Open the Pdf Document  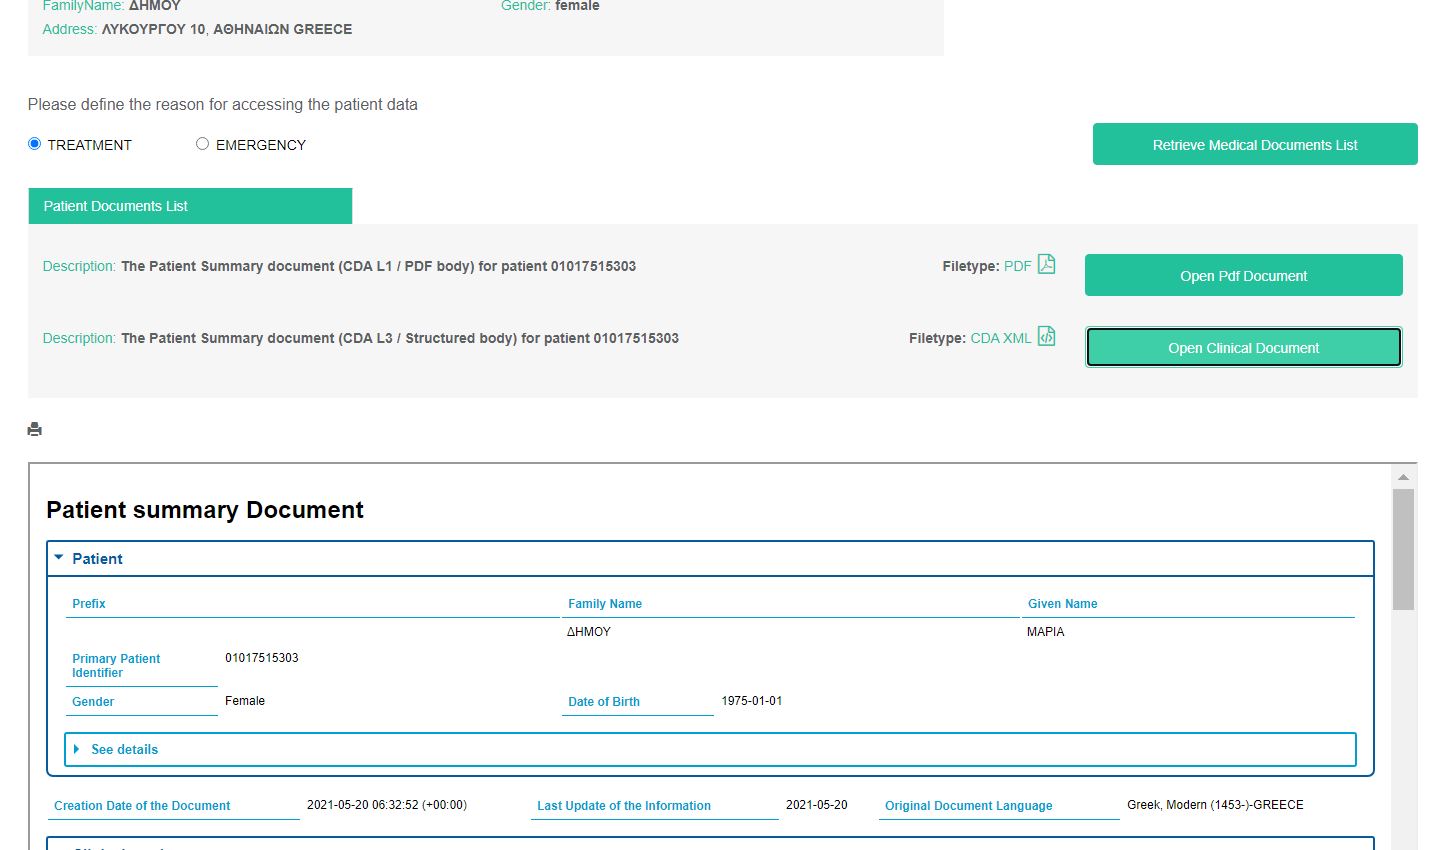(x=1243, y=276)
